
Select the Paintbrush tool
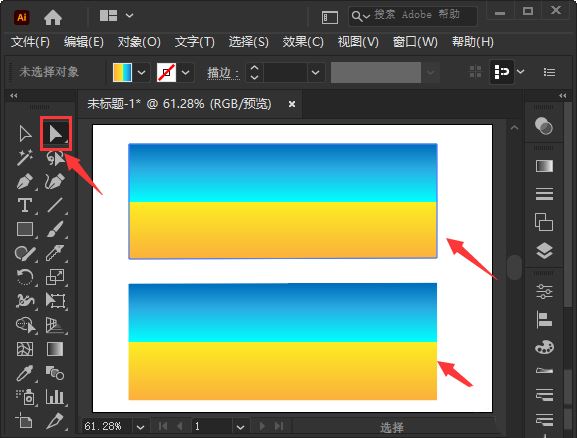tap(55, 229)
